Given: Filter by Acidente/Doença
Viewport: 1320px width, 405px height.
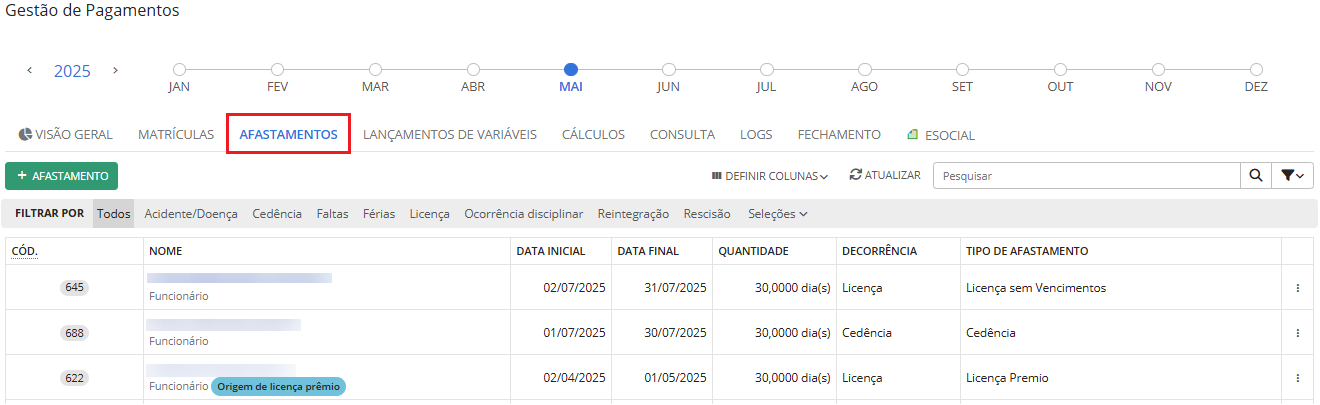Looking at the screenshot, I should [191, 214].
